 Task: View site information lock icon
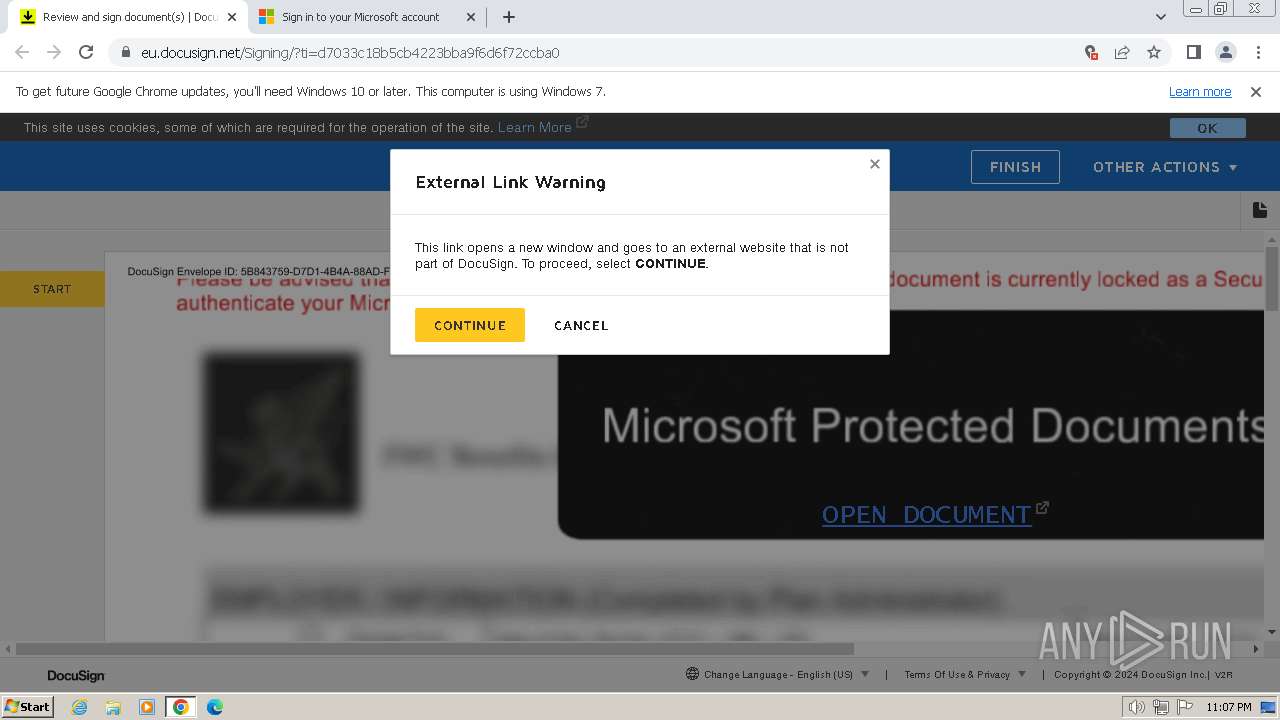125,53
